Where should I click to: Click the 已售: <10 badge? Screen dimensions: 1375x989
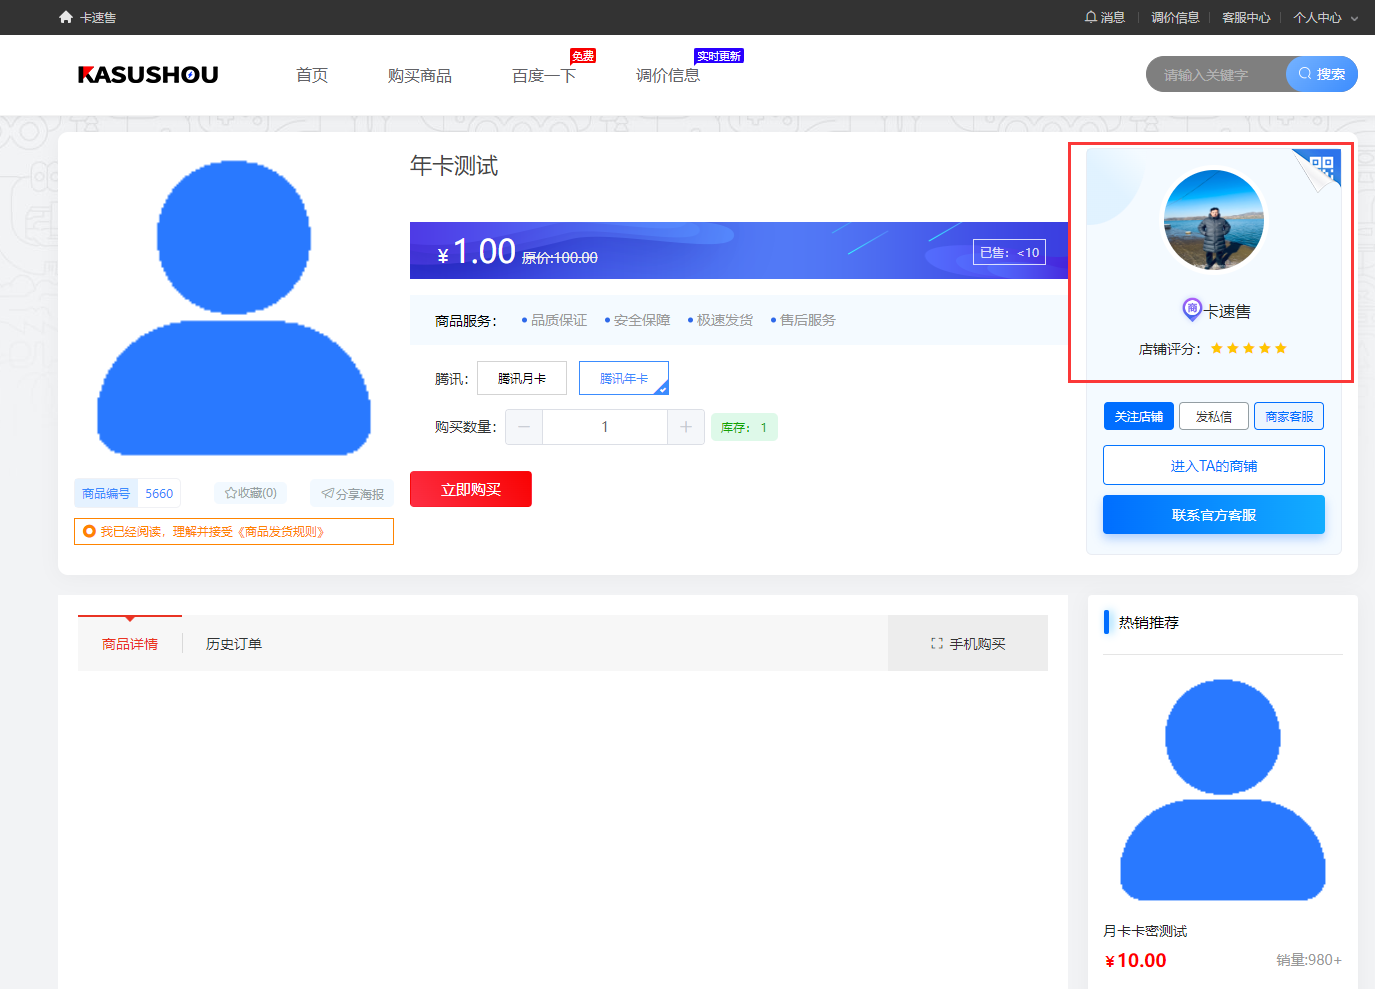(x=1009, y=252)
